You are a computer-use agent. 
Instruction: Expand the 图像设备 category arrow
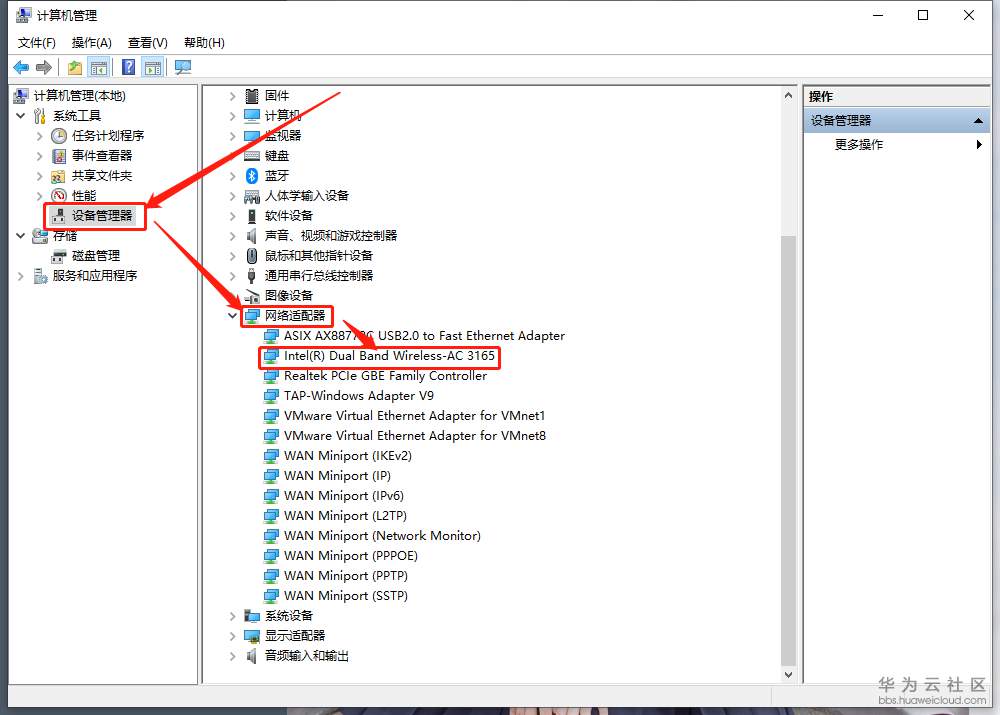(232, 295)
